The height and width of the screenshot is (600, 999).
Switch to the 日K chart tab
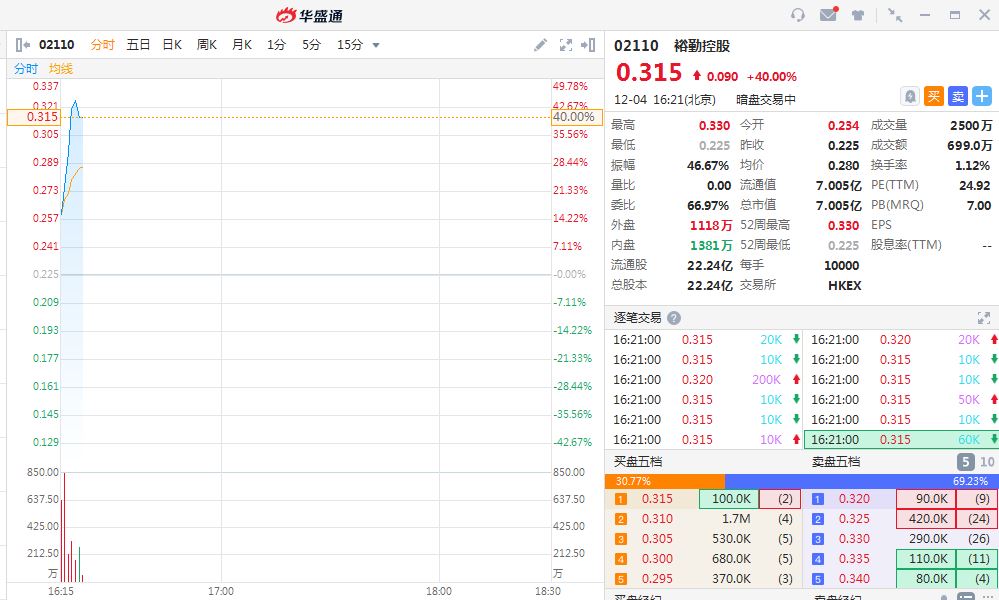172,45
